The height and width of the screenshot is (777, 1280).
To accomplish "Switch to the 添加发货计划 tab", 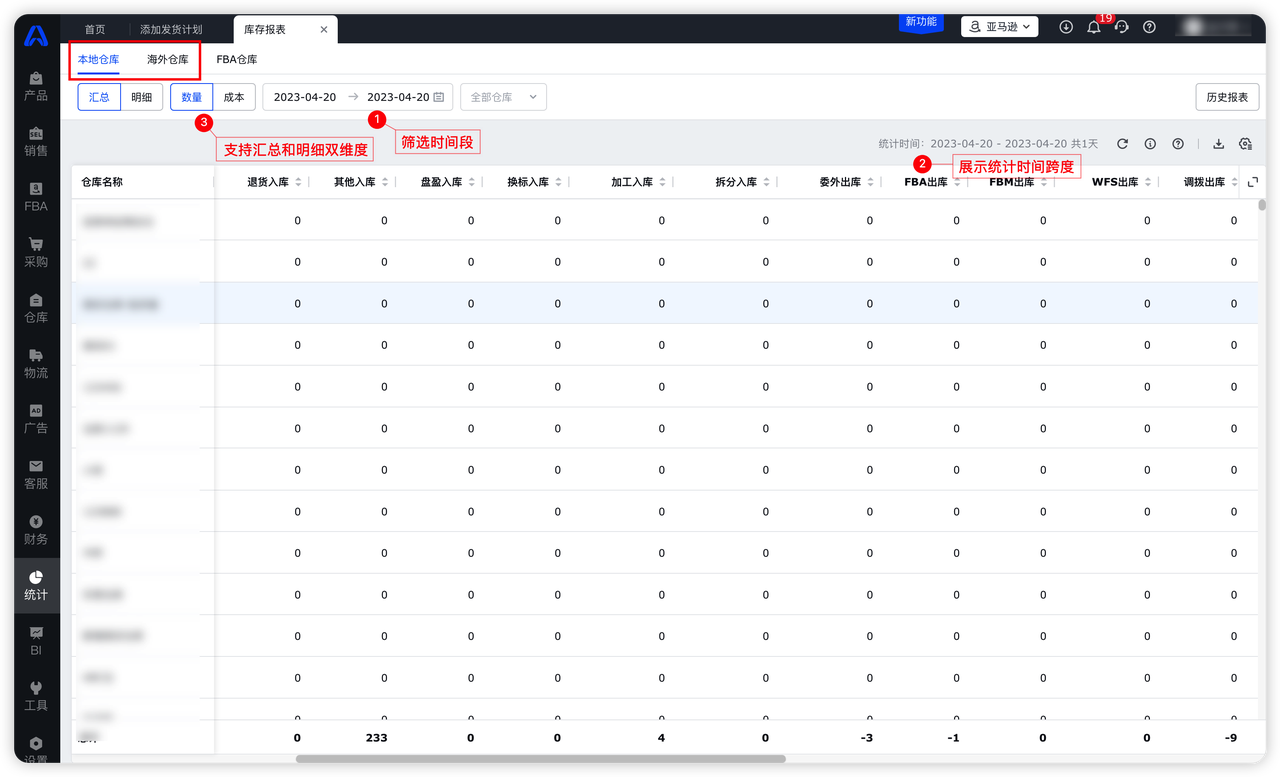I will 171,30.
